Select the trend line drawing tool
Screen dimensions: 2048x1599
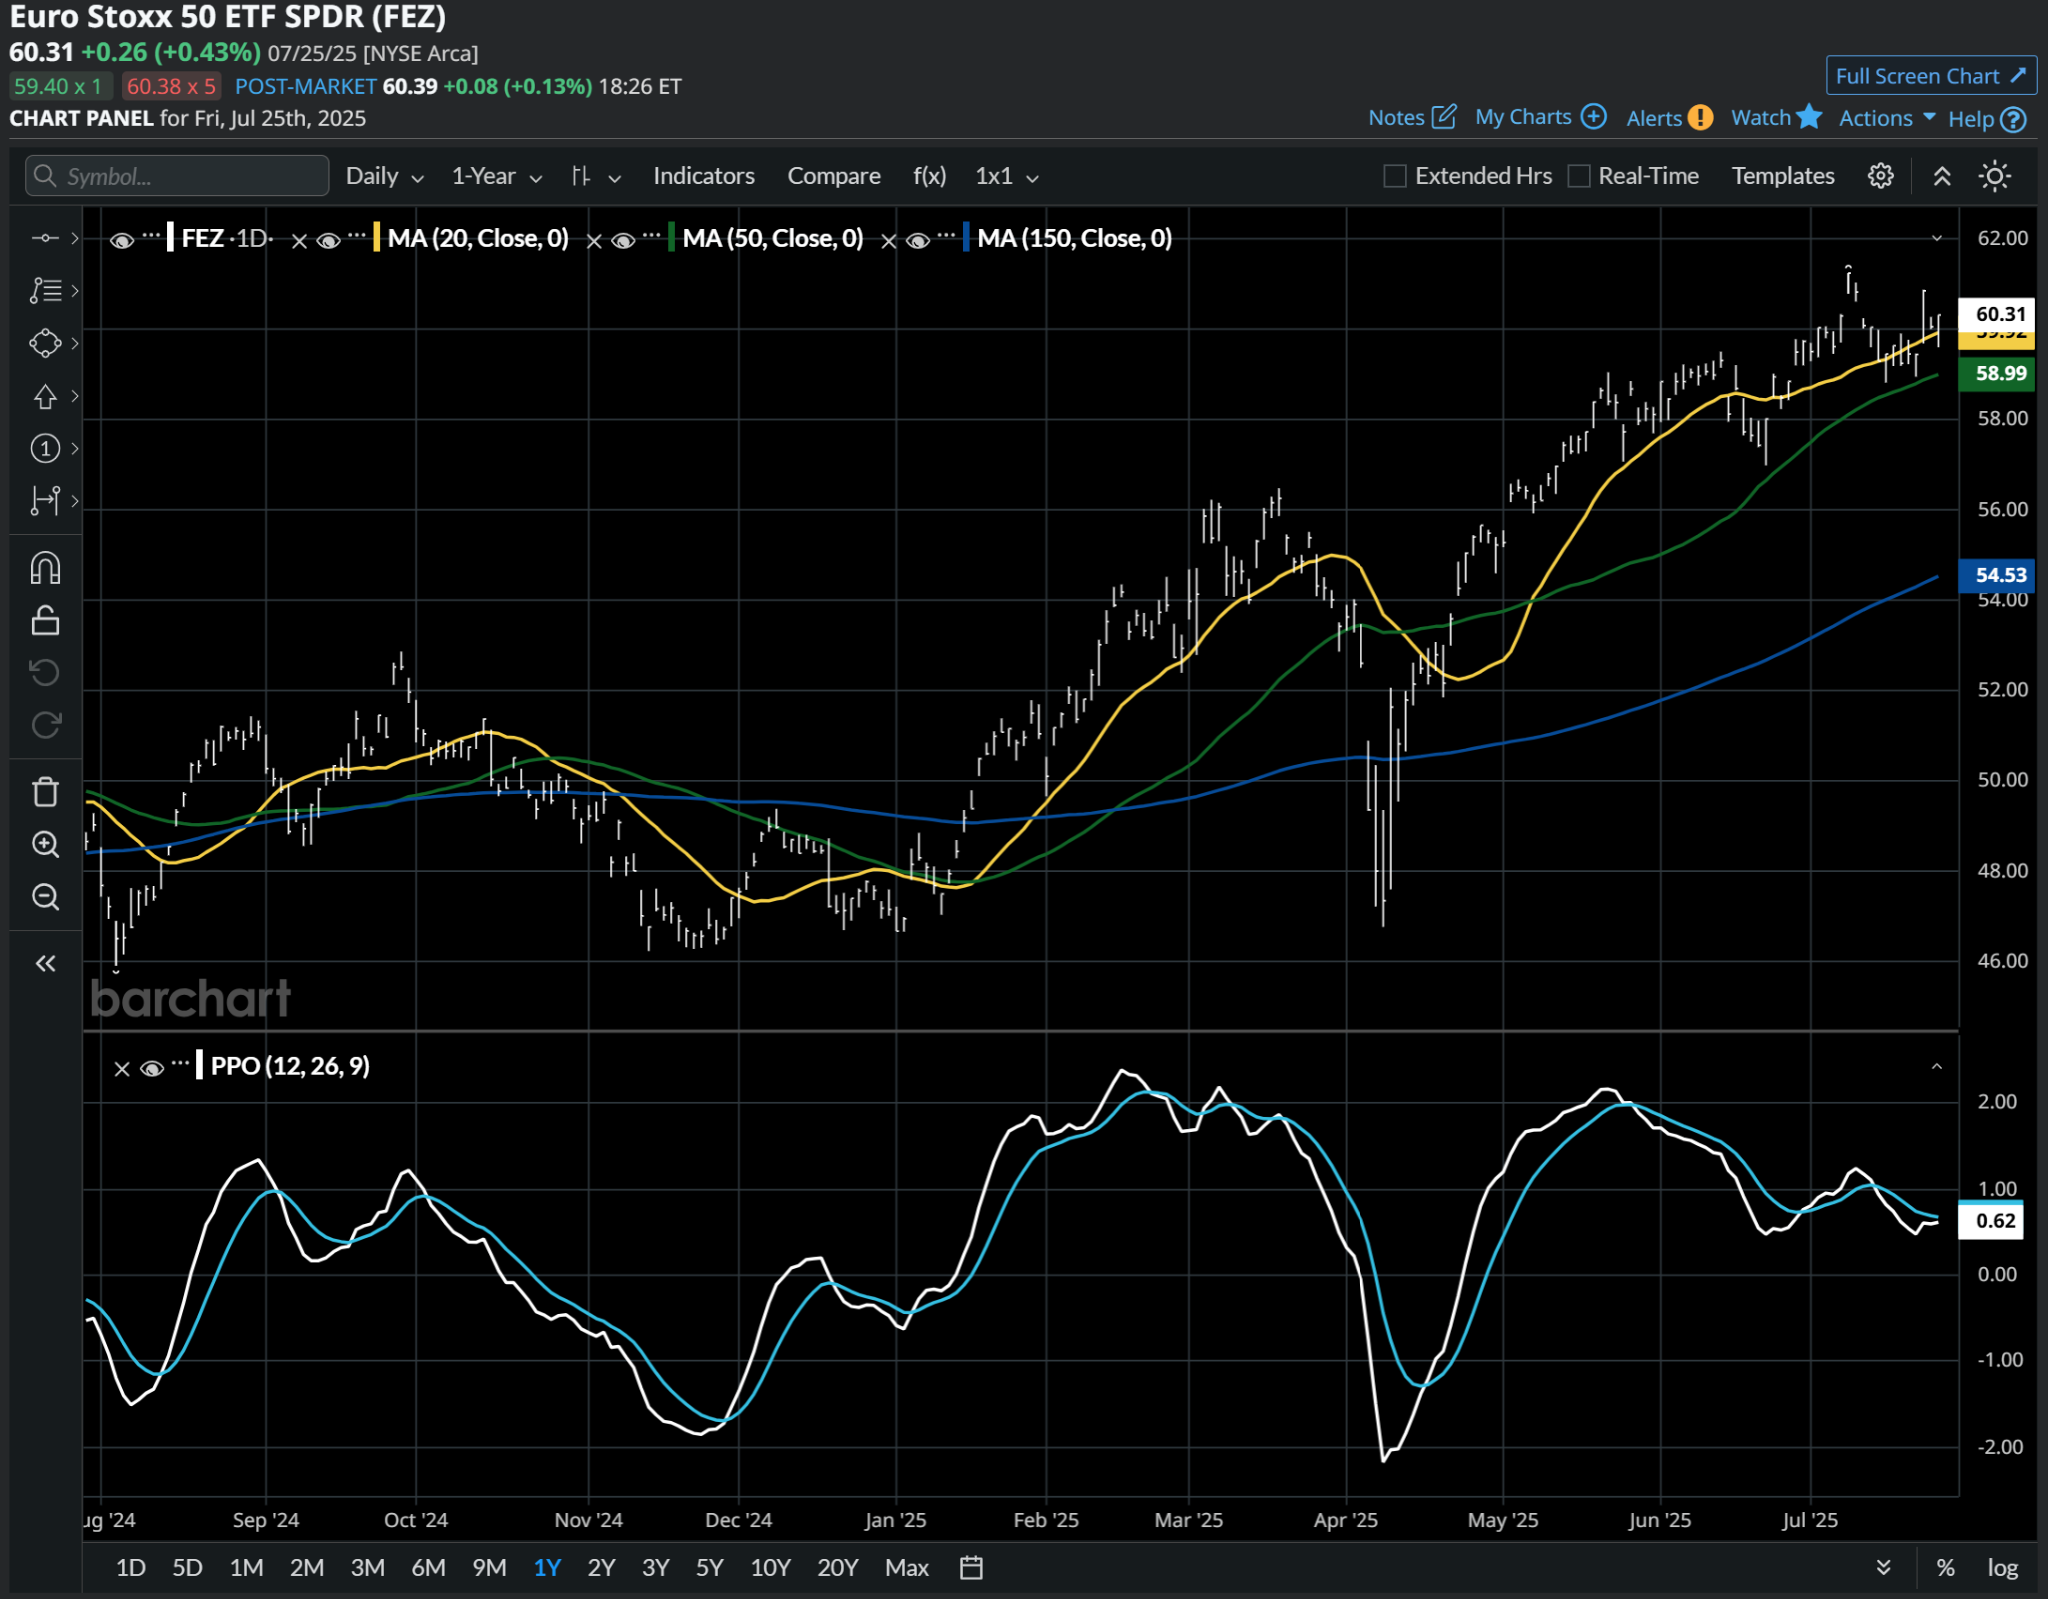click(x=45, y=238)
